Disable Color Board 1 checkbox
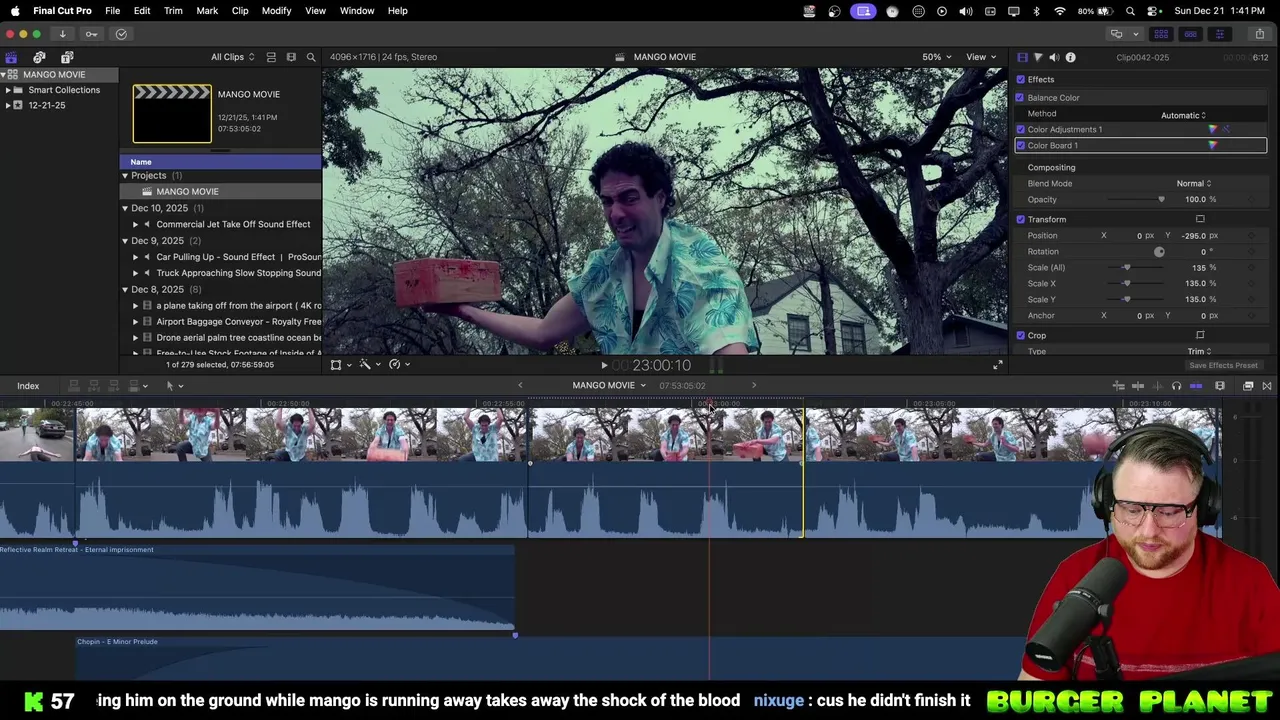 tap(1021, 145)
